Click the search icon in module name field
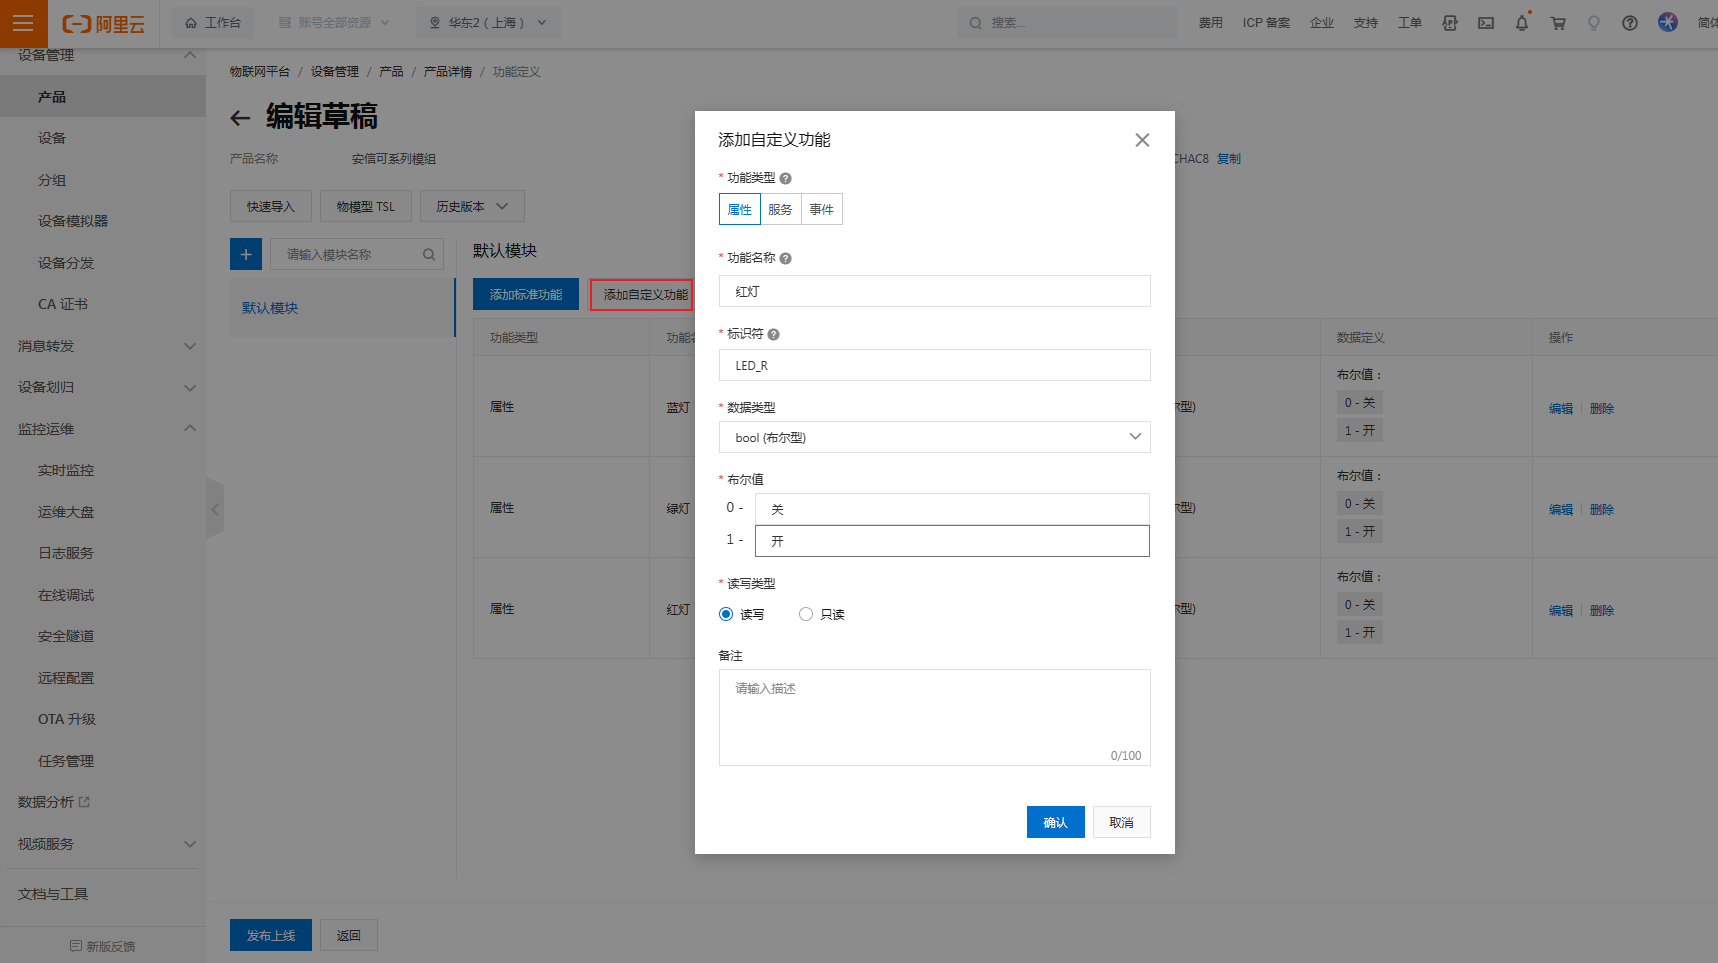This screenshot has height=963, width=1718. (429, 254)
